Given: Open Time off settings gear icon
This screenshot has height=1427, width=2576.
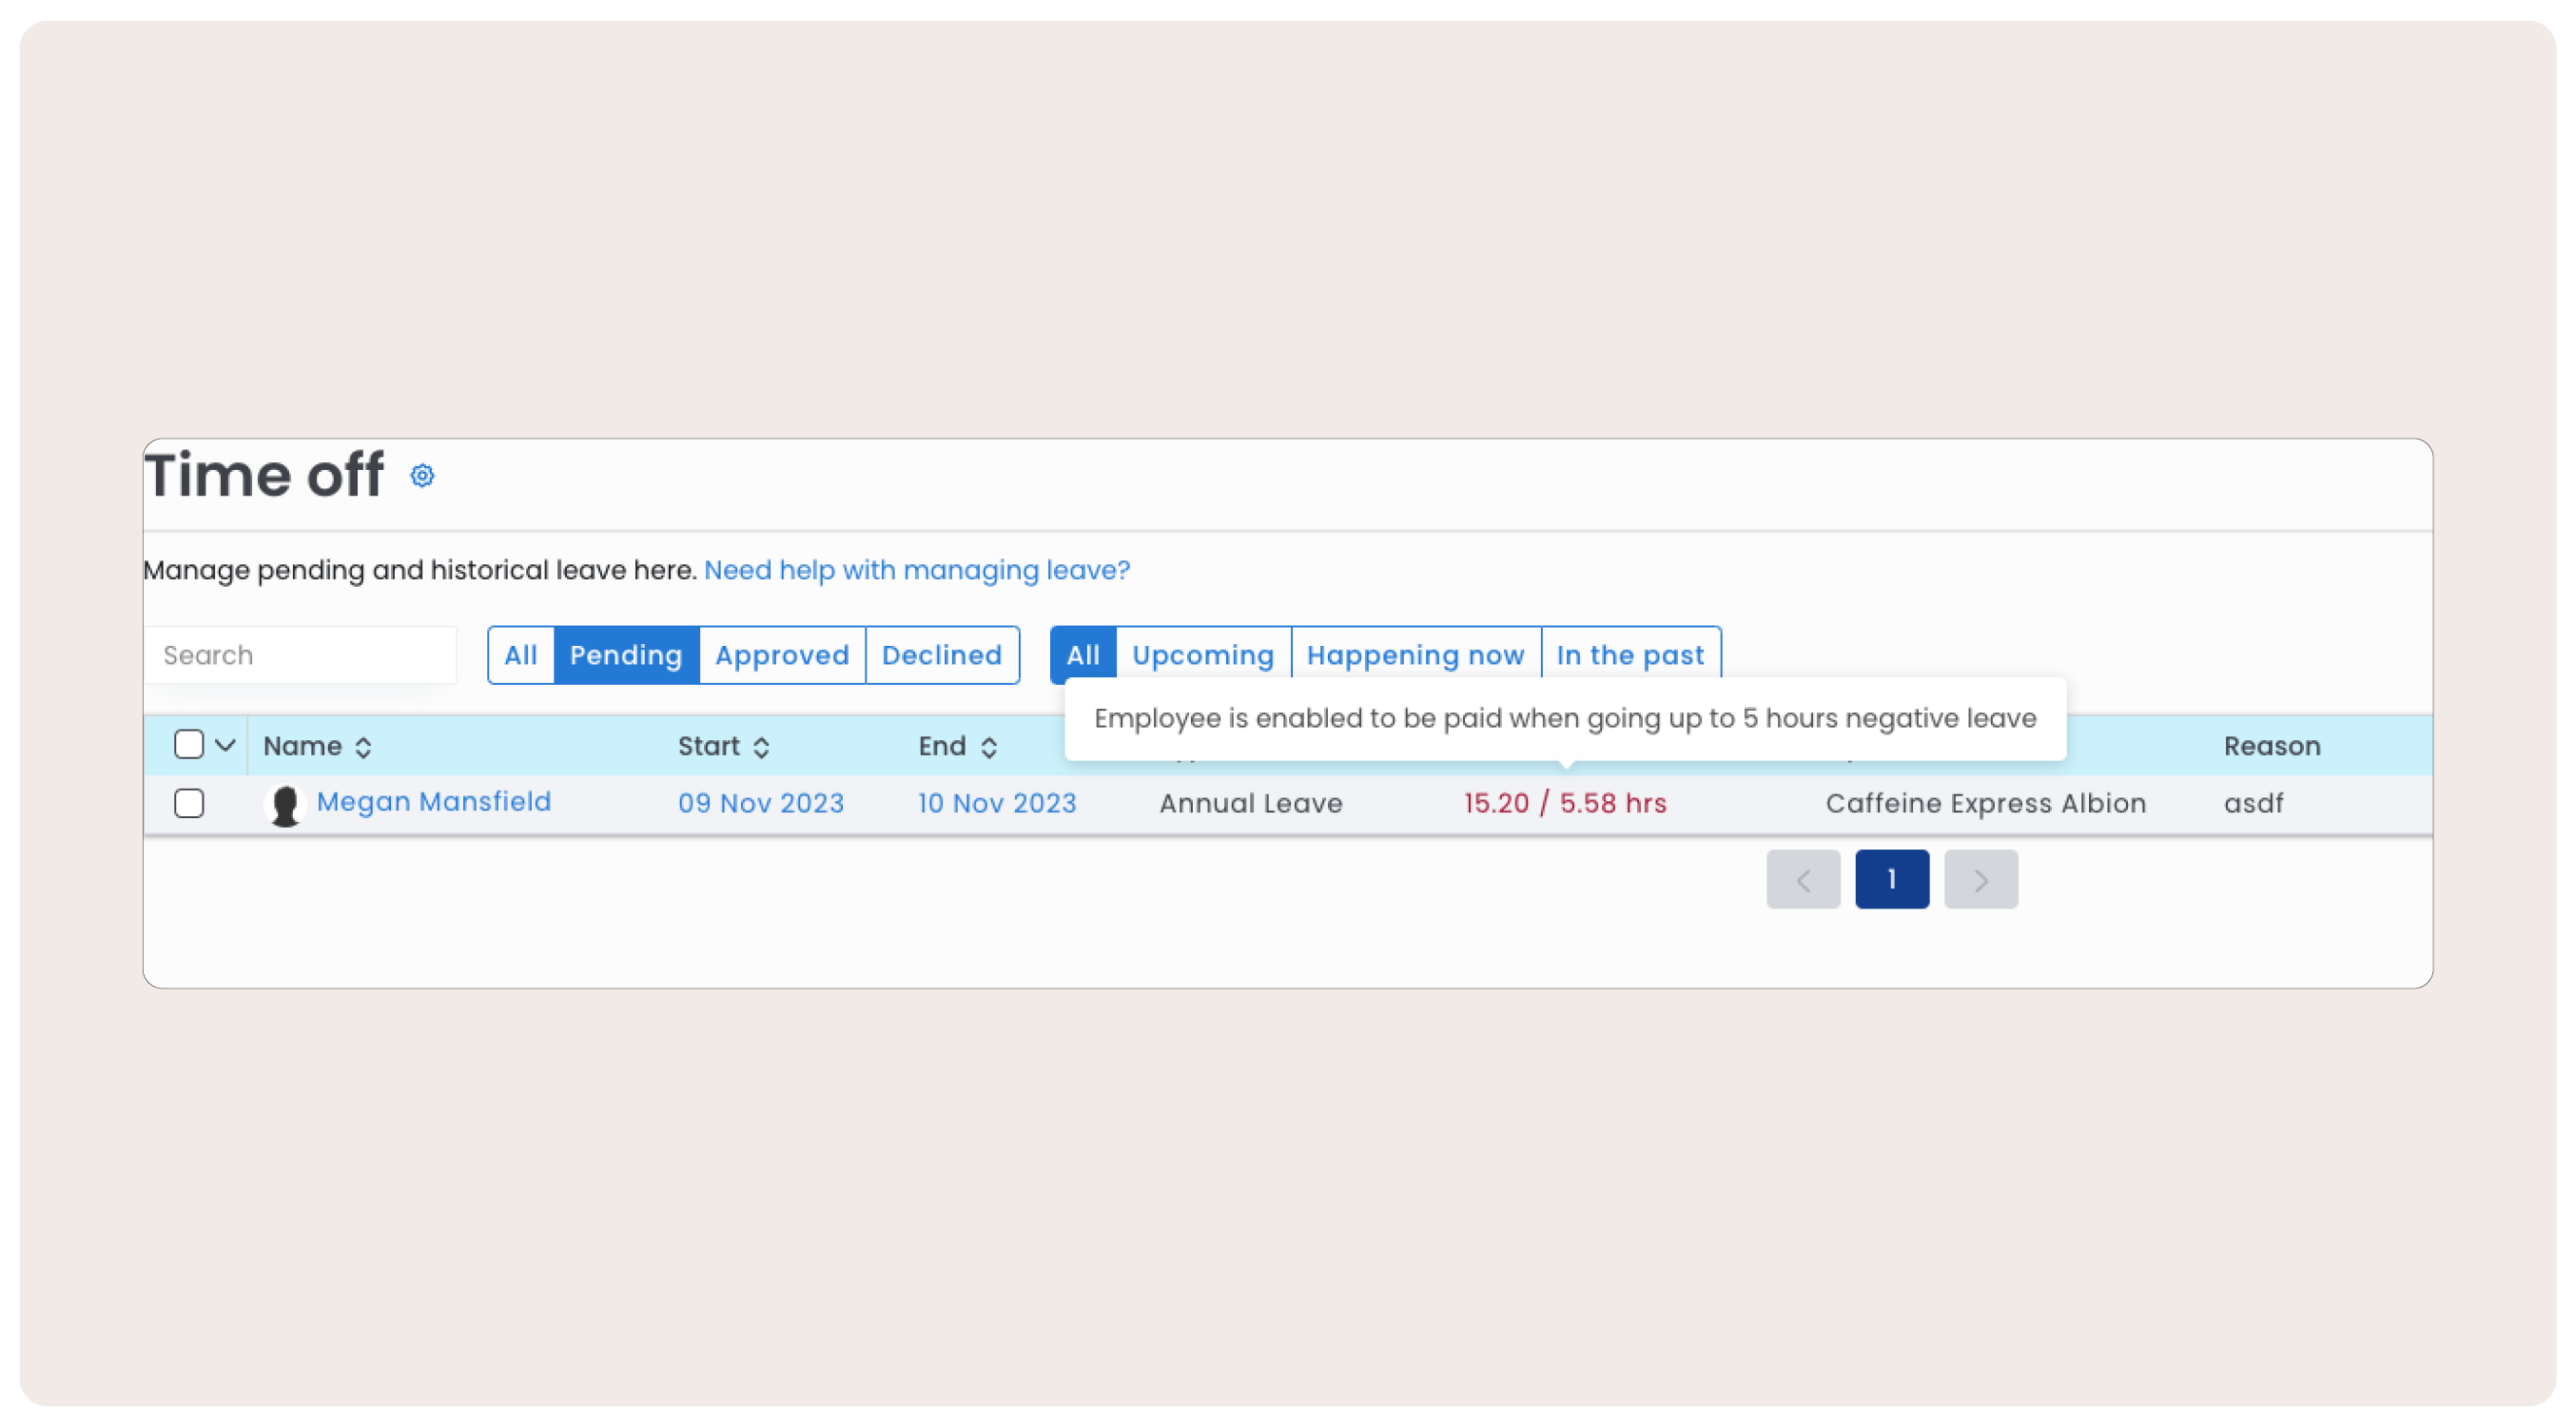Looking at the screenshot, I should tap(422, 476).
